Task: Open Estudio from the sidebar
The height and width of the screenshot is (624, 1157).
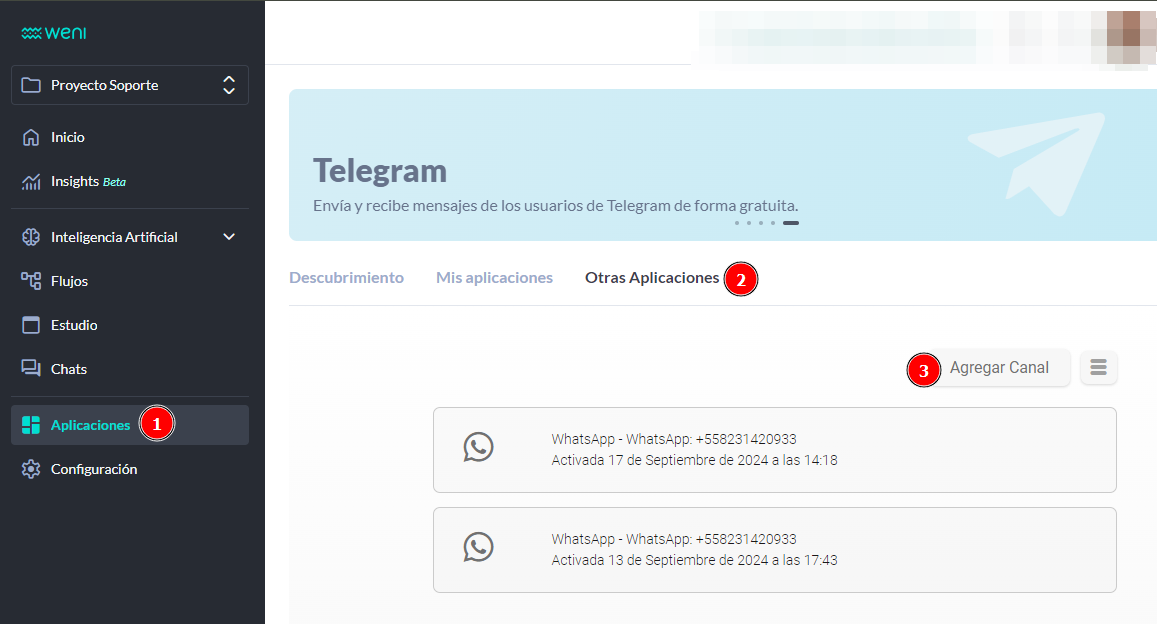Action: point(130,325)
